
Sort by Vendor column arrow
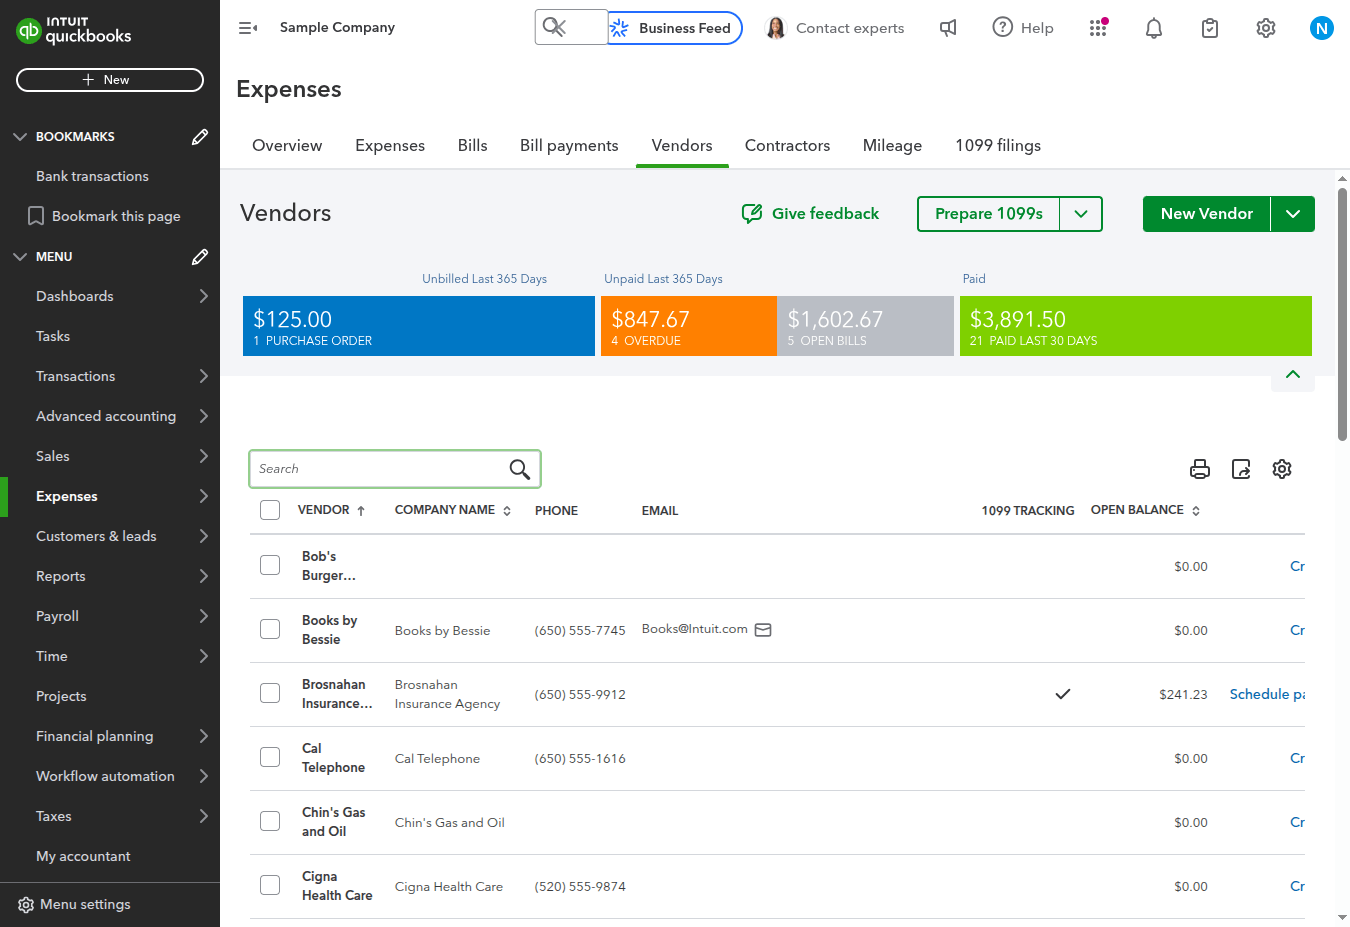click(x=361, y=511)
